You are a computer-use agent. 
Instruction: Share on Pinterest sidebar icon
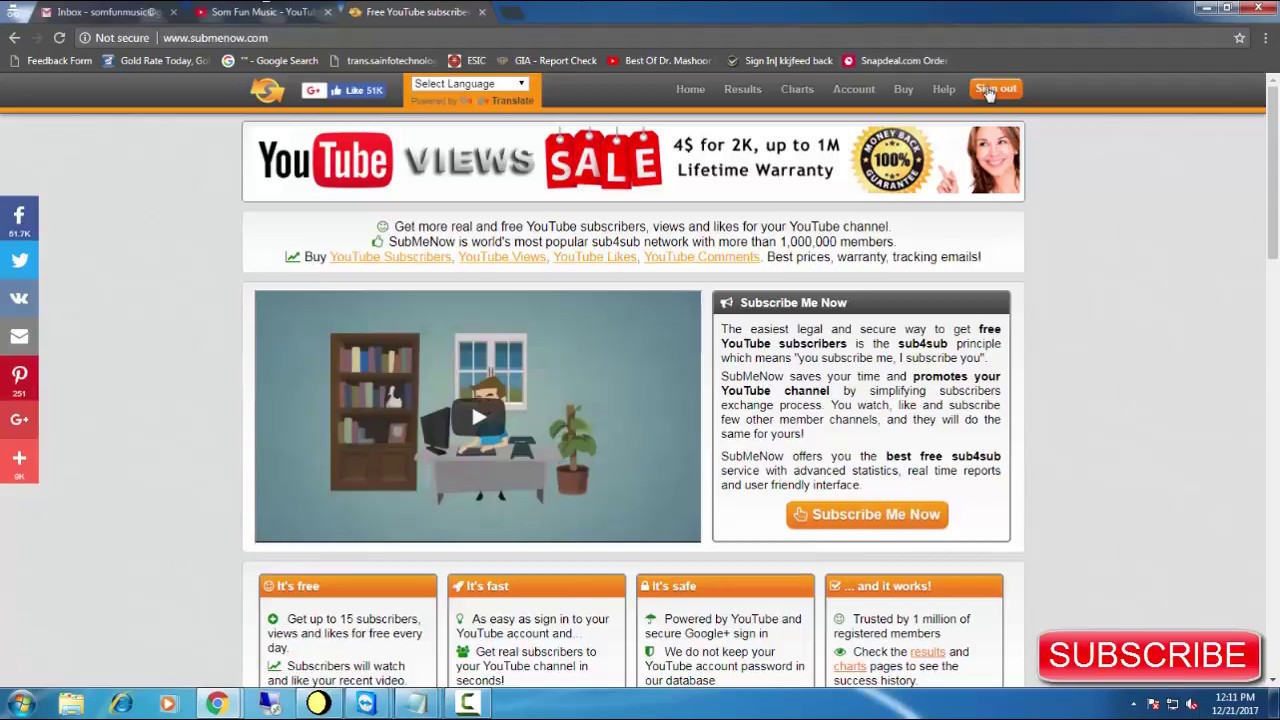pyautogui.click(x=19, y=378)
